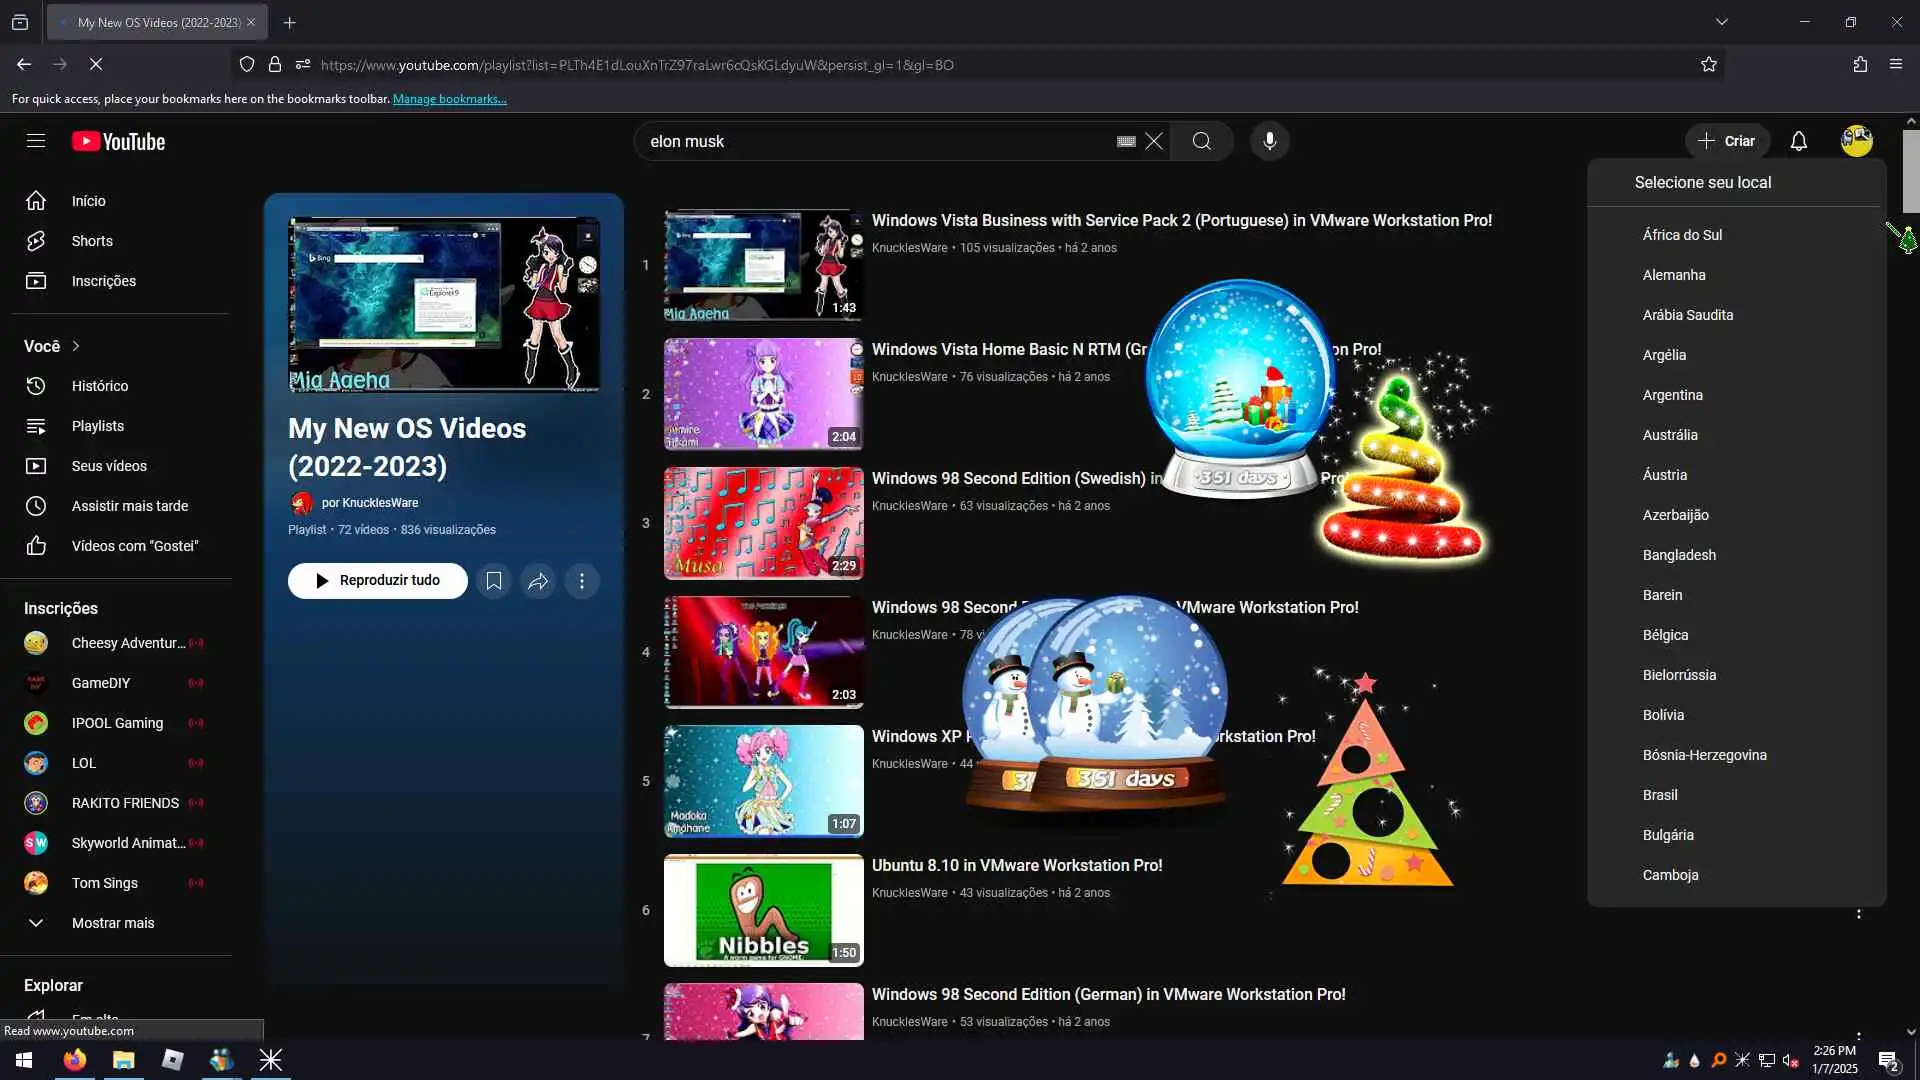Screen dimensions: 1920x1080
Task: Open the playlist three-dot options menu
Action: click(582, 581)
